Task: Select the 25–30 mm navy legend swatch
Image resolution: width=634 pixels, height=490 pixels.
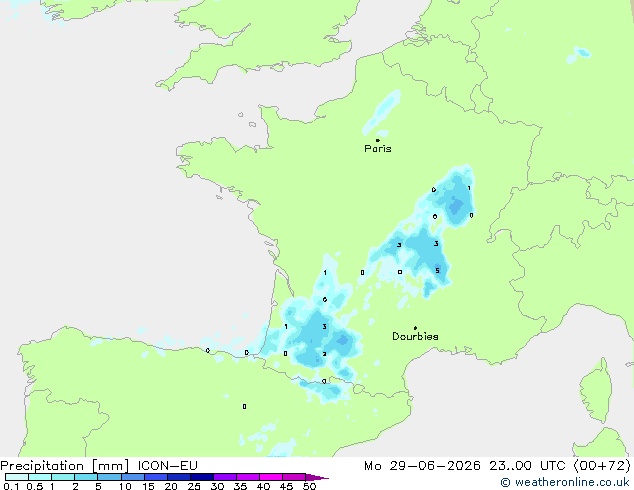Action: 201,477
